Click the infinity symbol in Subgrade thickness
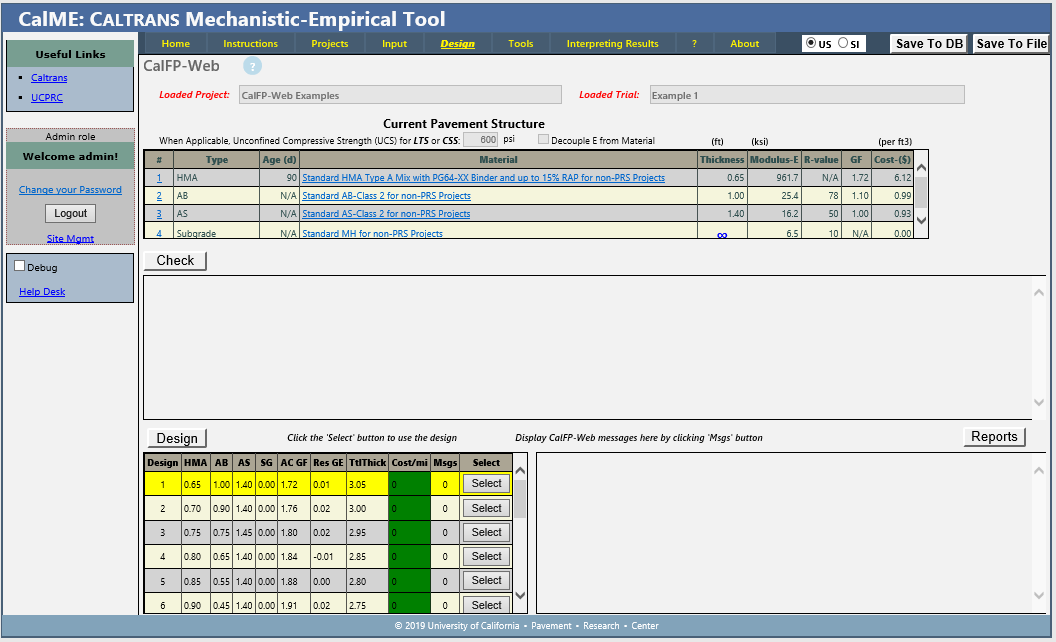 coord(721,235)
